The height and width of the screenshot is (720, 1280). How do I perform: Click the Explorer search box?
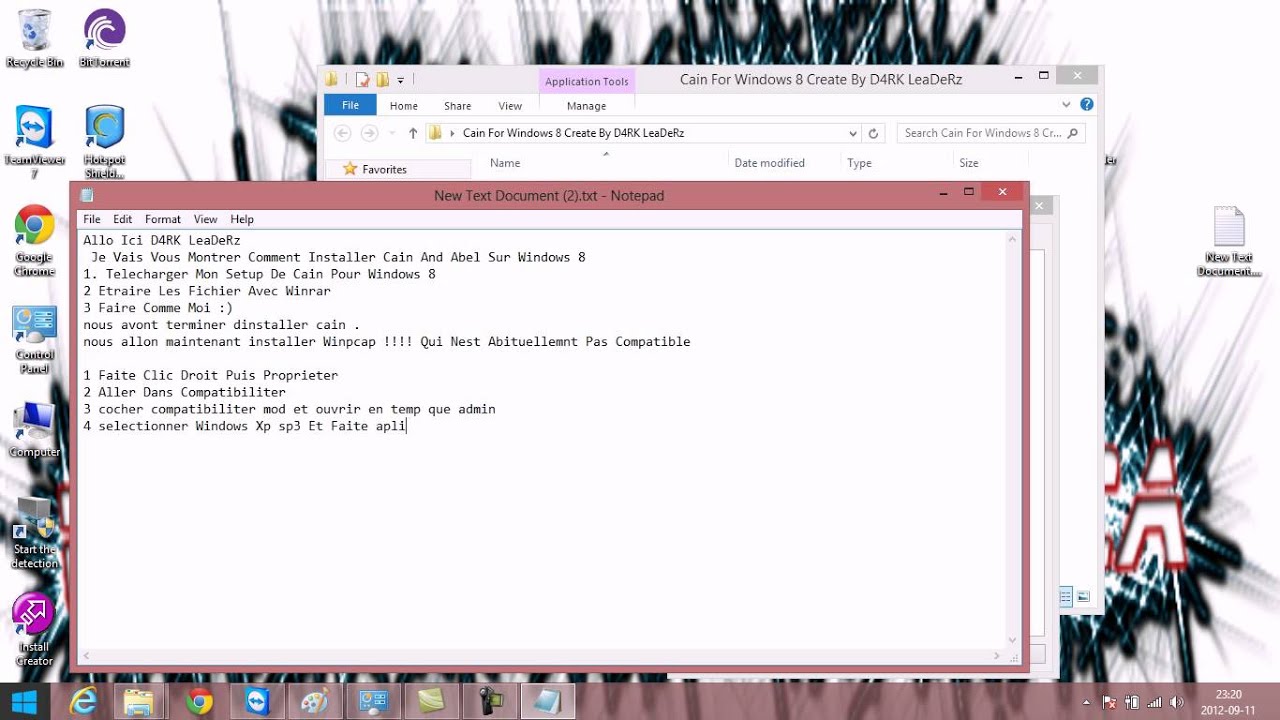coord(990,133)
